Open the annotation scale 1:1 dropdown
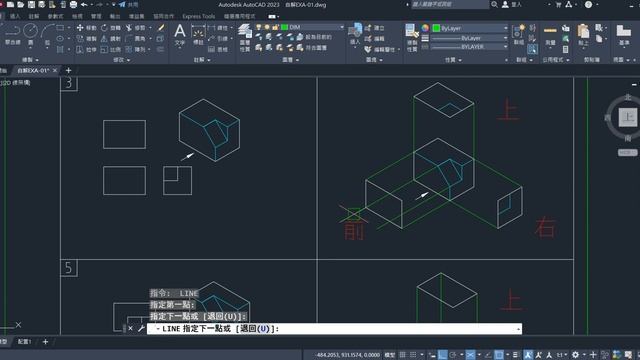This screenshot has width=640, height=360. click(562, 355)
